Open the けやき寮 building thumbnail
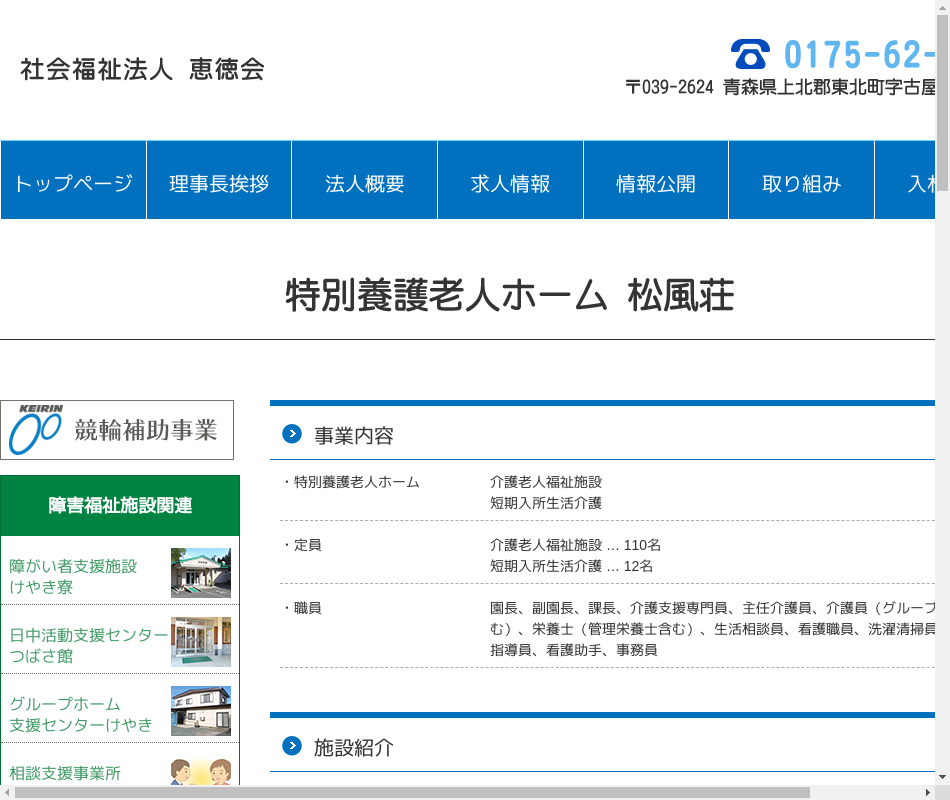The width and height of the screenshot is (950, 800). pos(201,573)
